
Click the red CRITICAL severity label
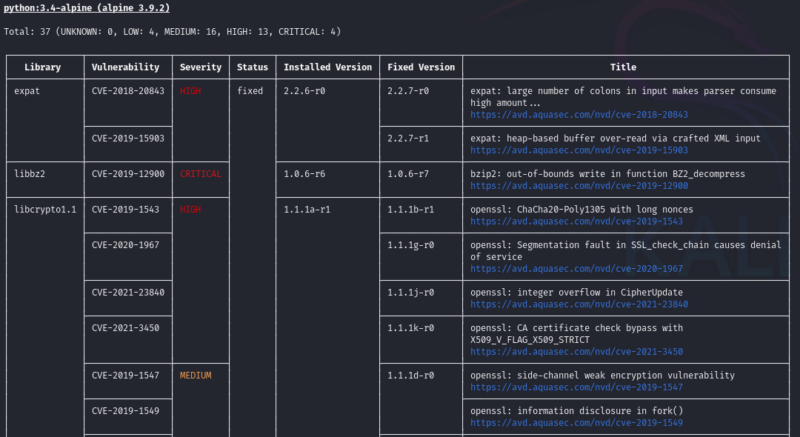point(200,173)
